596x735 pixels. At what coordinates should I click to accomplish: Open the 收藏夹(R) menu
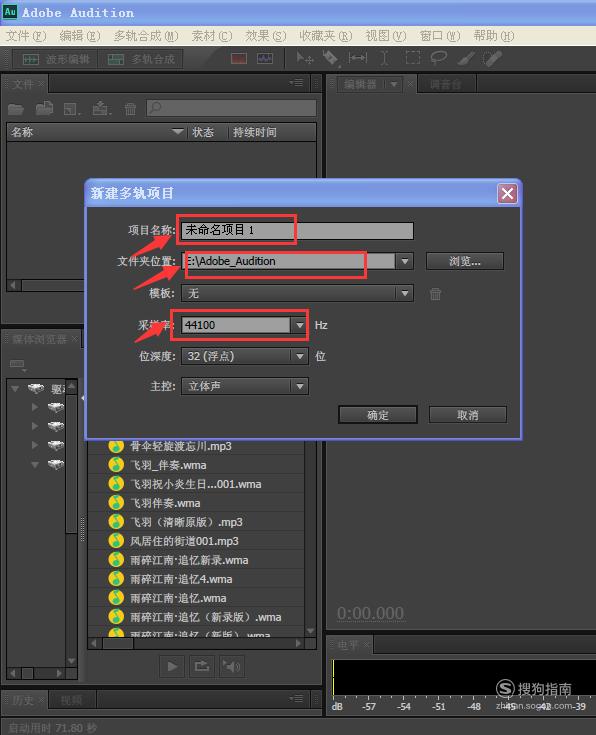[325, 36]
